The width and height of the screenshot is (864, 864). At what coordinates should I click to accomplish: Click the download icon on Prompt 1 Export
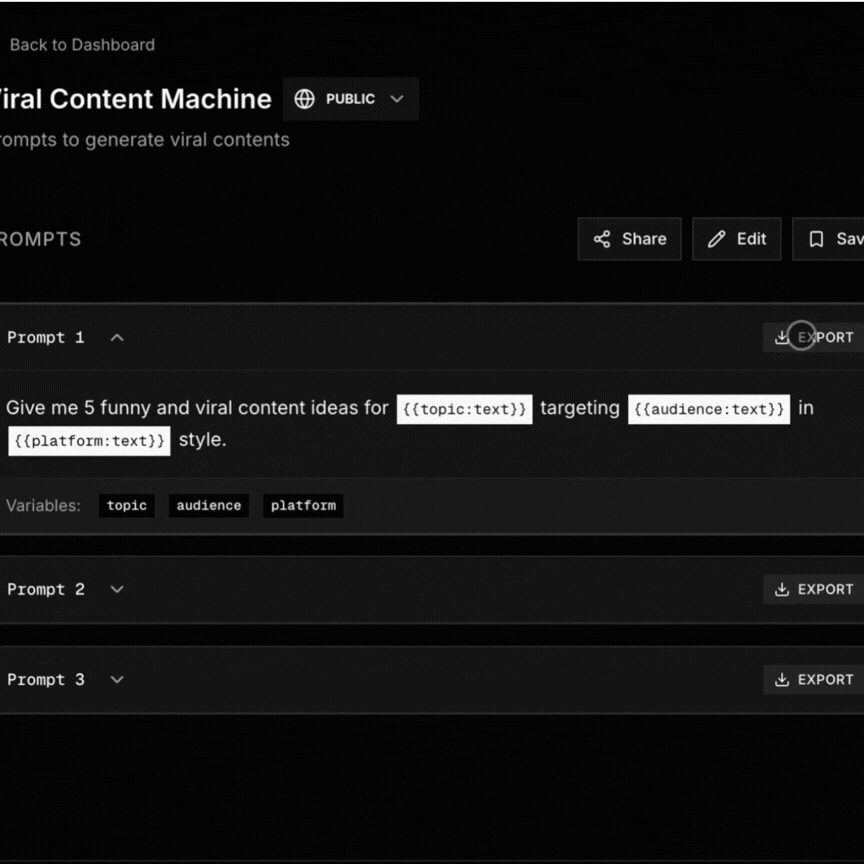click(x=784, y=337)
